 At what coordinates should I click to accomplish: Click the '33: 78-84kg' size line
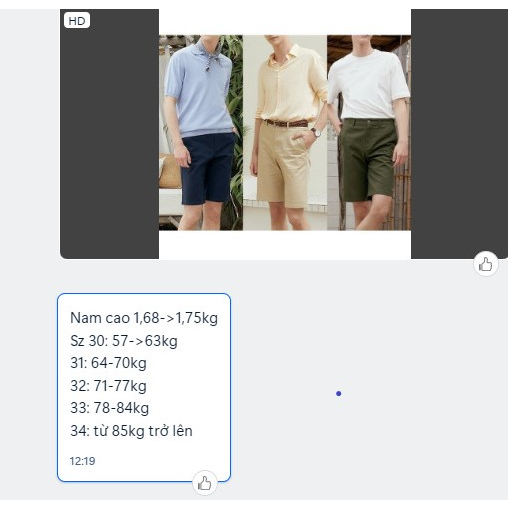[x=110, y=408]
